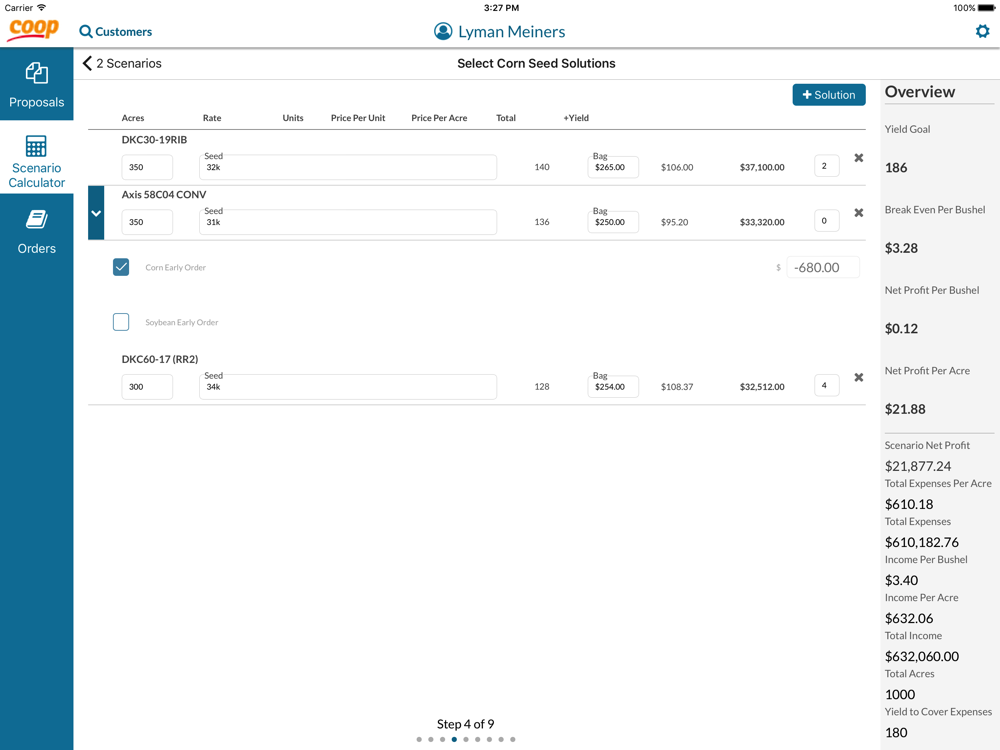The width and height of the screenshot is (1000, 750).
Task: Click the Total Acres value 1000
Action: pos(900,695)
